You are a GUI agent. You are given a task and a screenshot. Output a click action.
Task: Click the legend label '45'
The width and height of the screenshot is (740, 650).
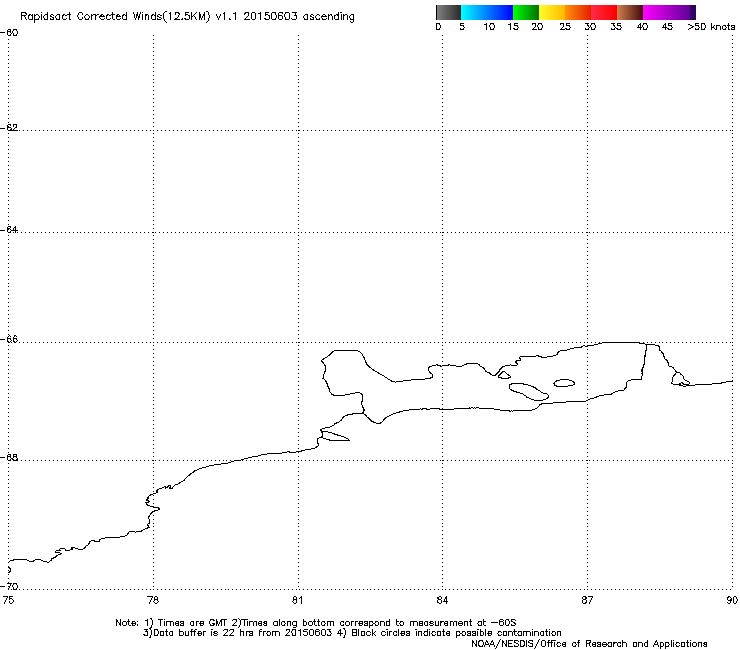(x=667, y=27)
